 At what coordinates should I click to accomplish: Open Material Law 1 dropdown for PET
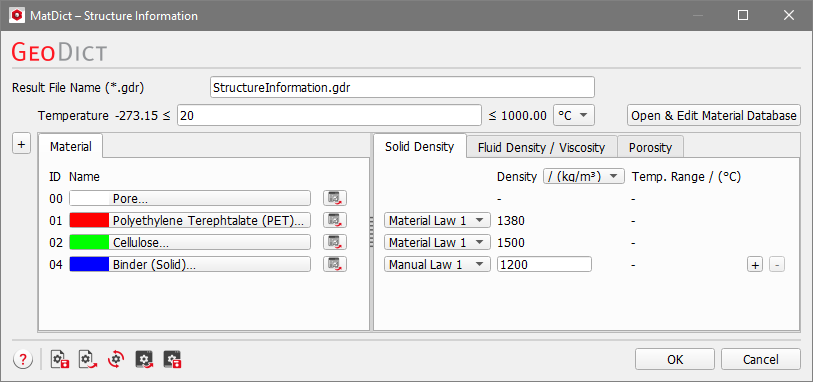click(x=437, y=220)
